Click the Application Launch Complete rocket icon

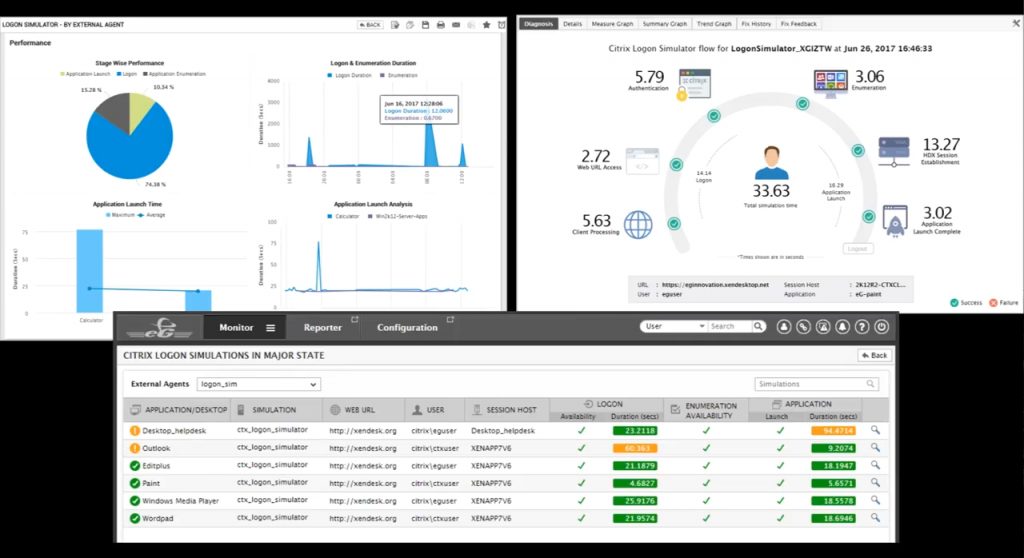tap(895, 220)
